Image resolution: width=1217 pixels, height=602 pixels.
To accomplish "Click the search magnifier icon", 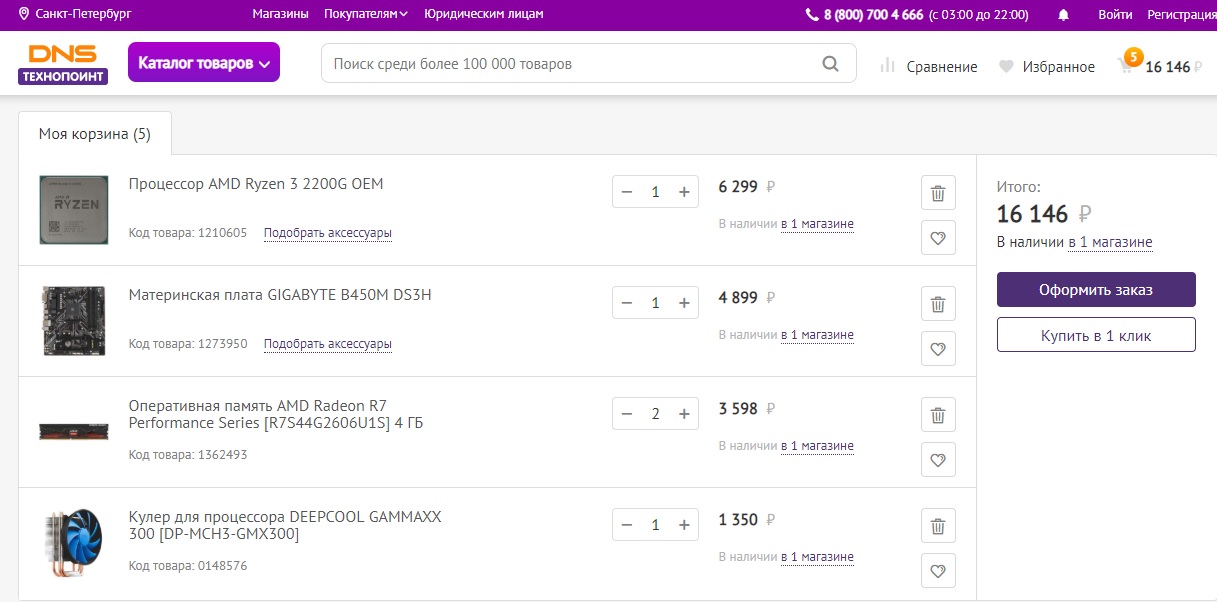I will [830, 64].
